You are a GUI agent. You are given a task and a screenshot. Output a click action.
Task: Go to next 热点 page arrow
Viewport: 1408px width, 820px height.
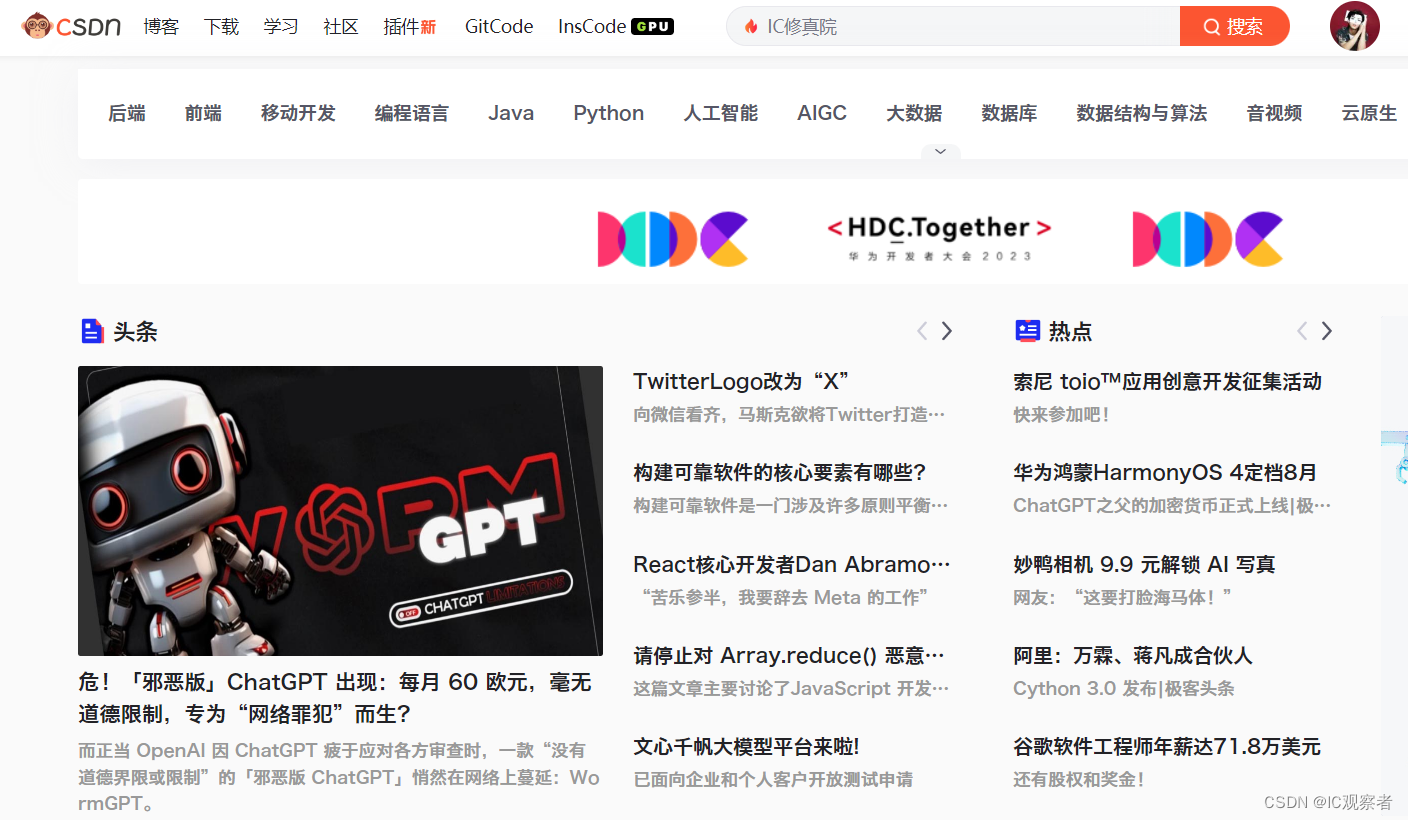[1327, 331]
